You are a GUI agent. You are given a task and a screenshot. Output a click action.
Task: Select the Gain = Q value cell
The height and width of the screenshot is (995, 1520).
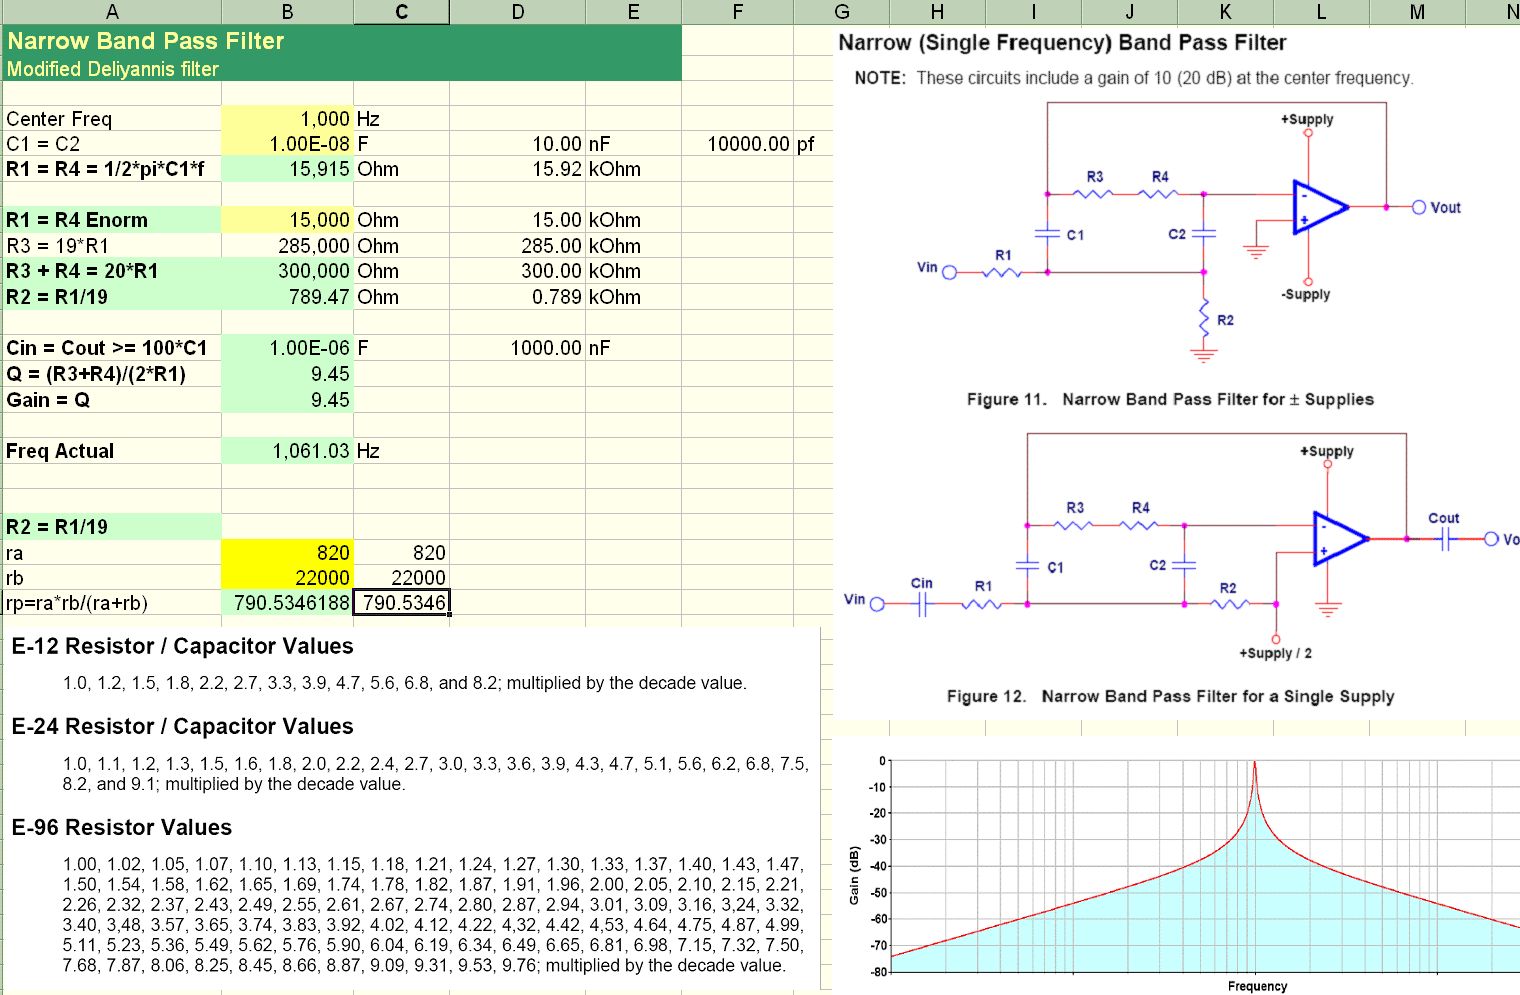287,400
